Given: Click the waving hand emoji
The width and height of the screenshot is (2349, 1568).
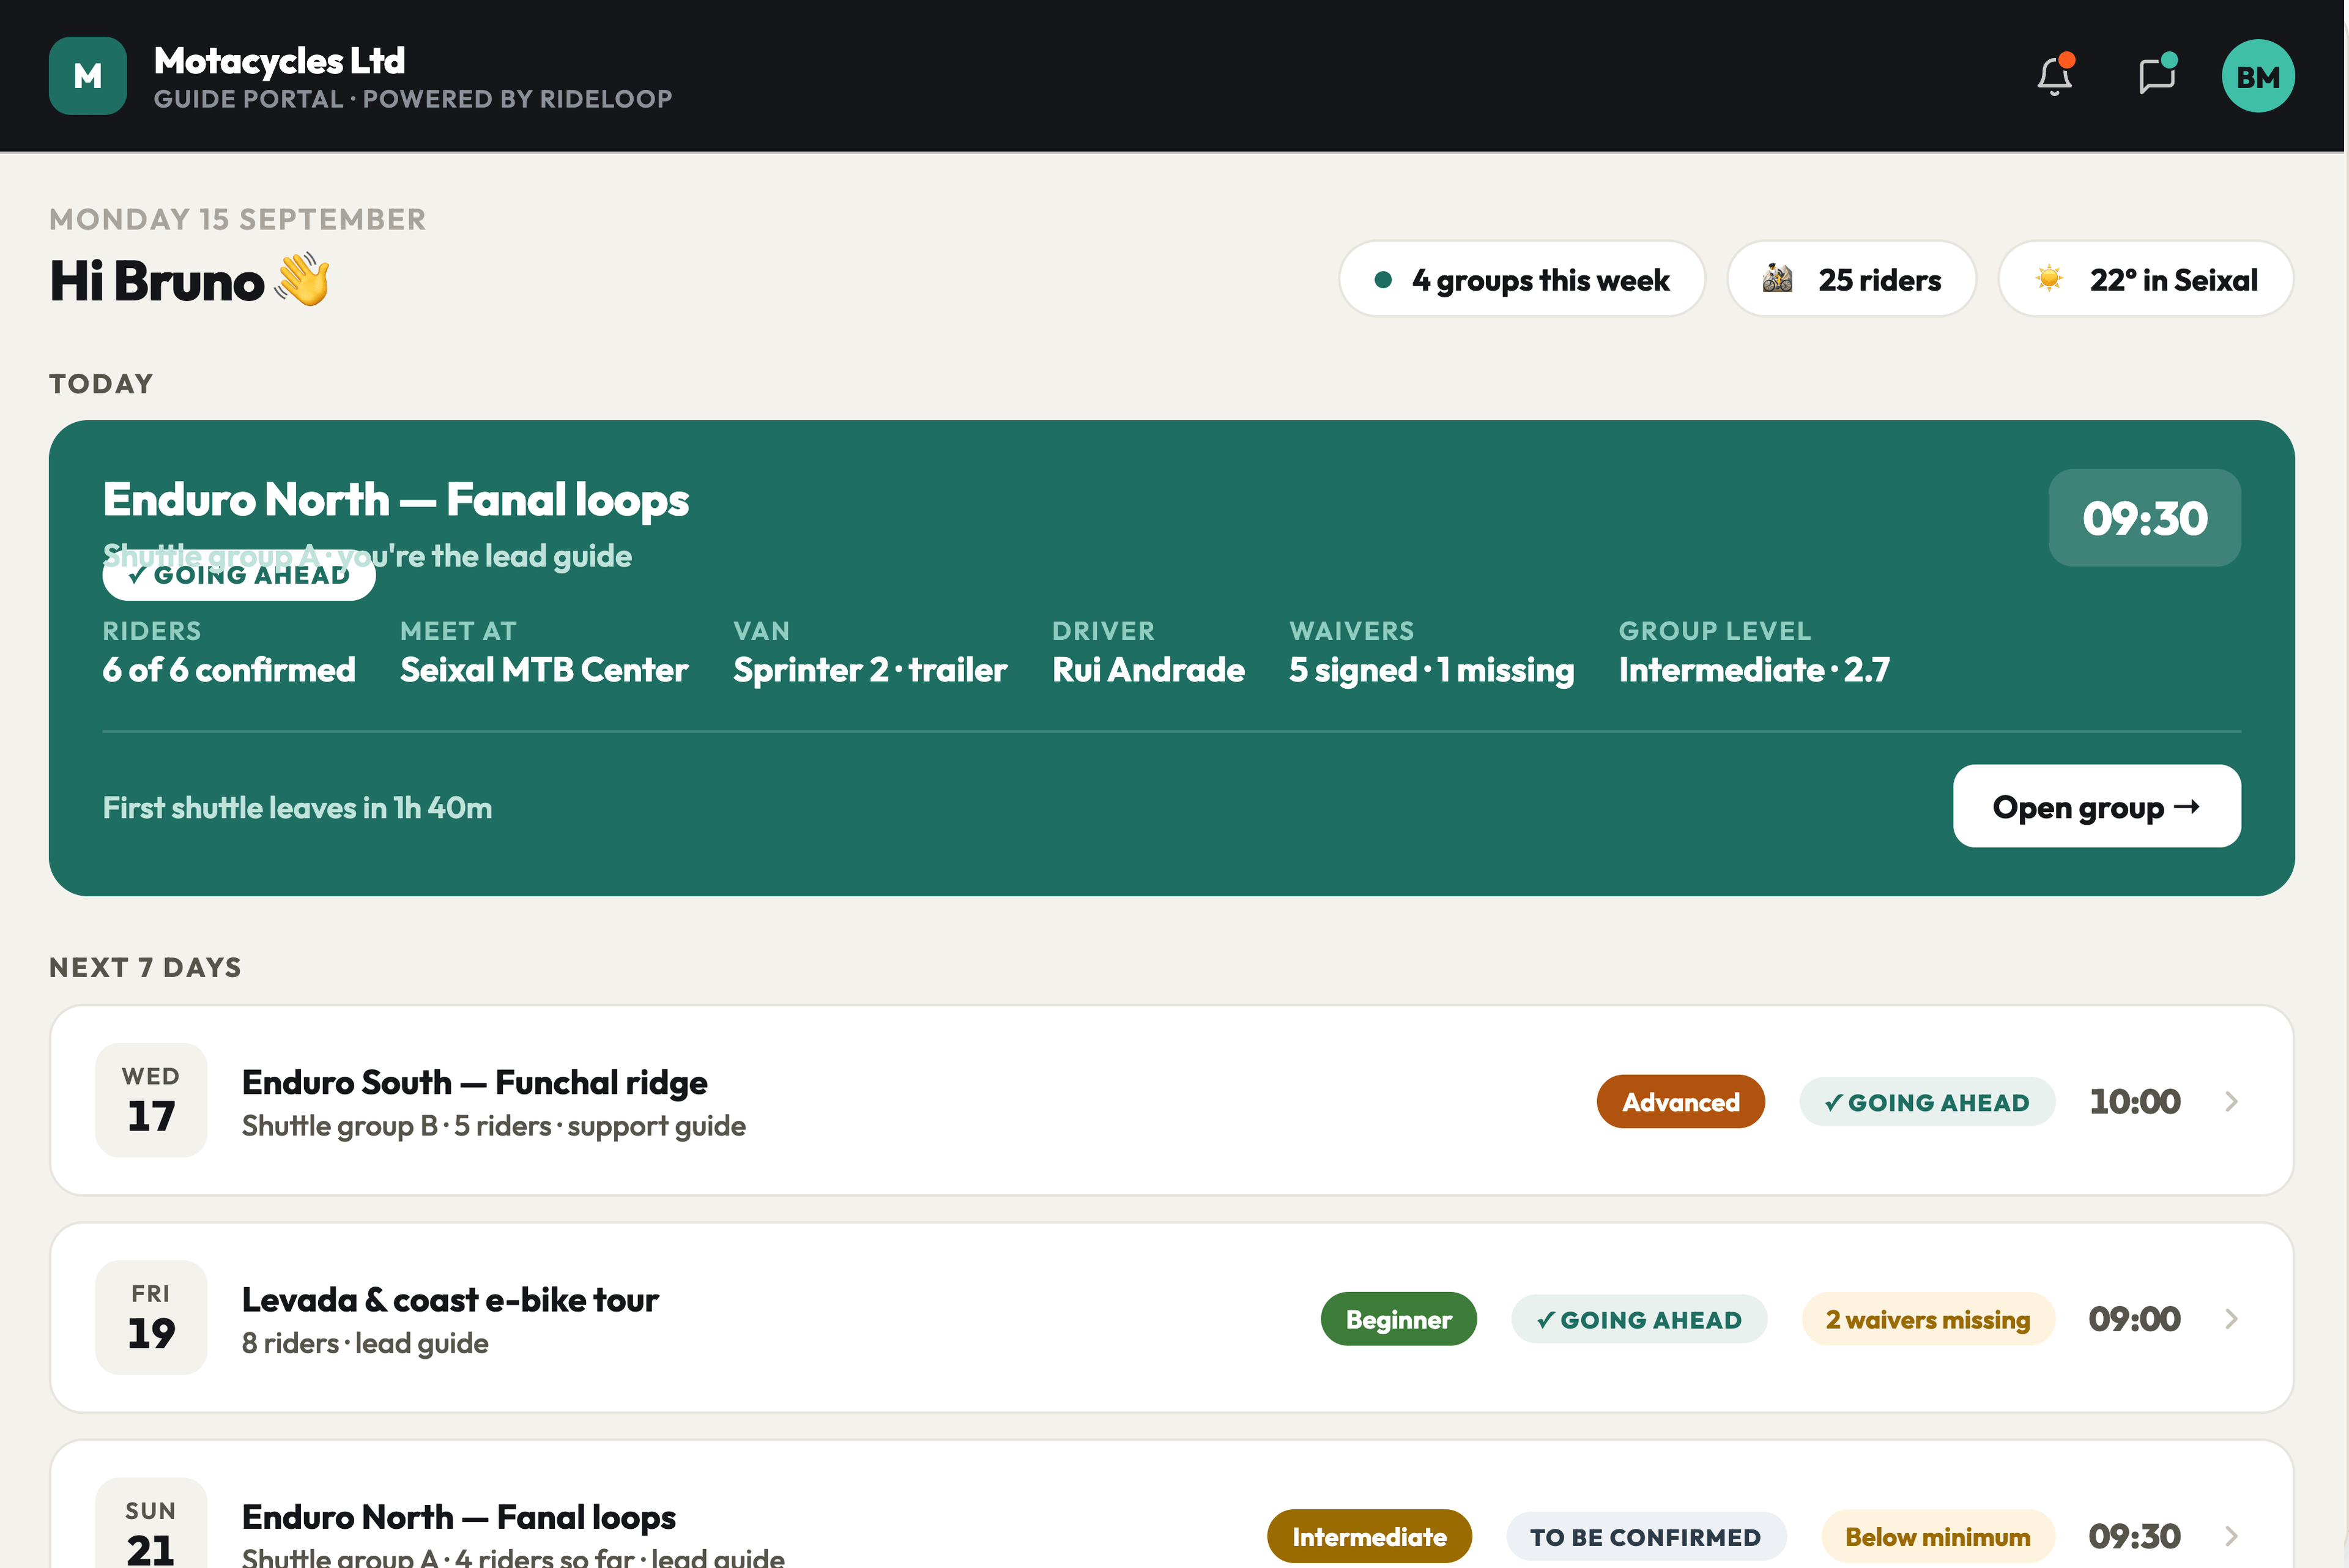Looking at the screenshot, I should (x=303, y=279).
